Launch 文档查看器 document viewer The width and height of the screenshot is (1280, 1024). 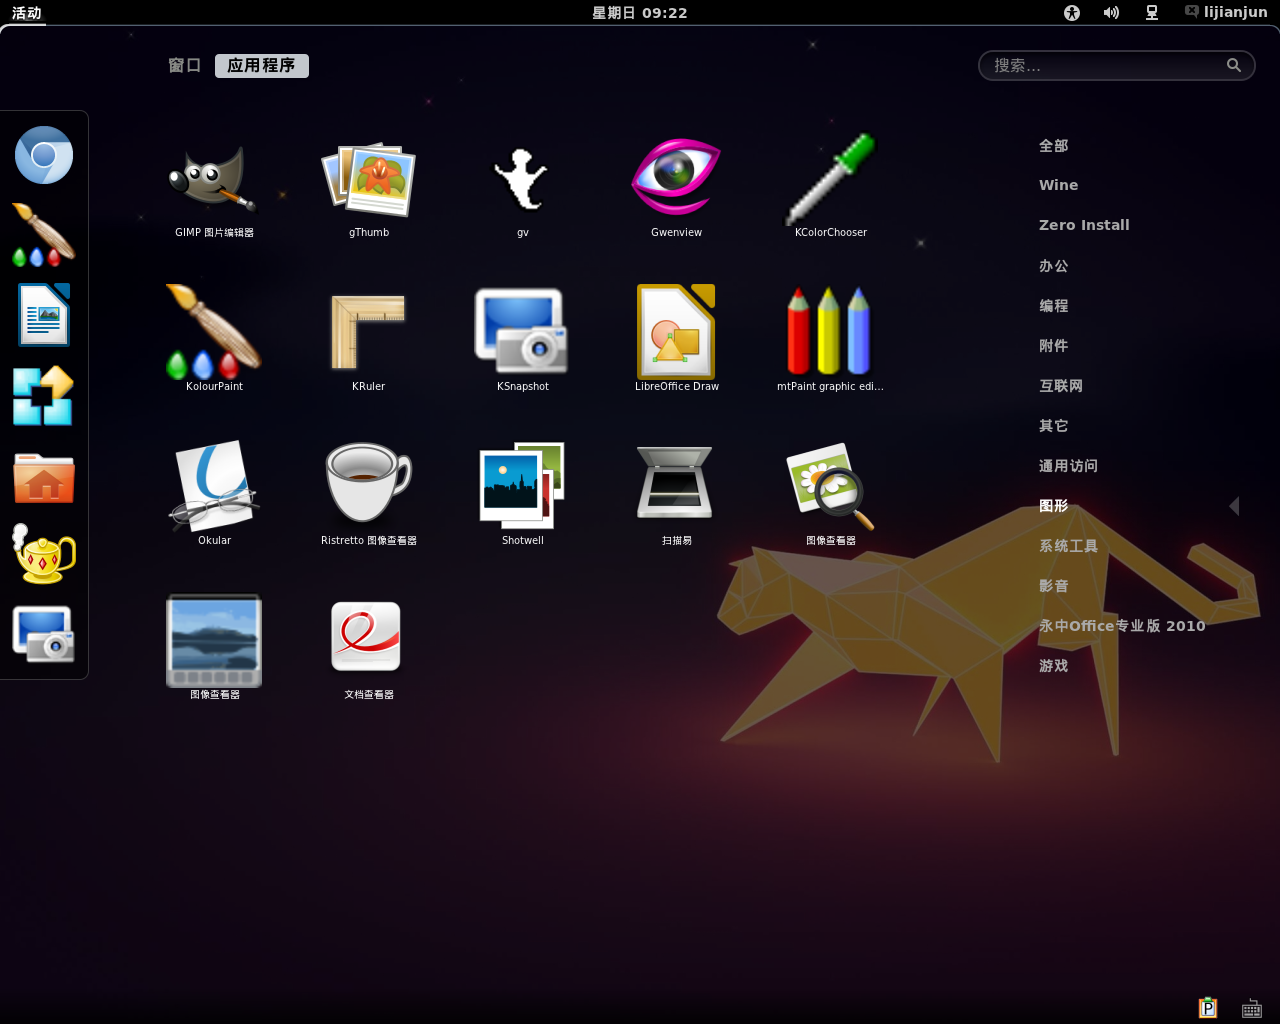click(x=368, y=646)
